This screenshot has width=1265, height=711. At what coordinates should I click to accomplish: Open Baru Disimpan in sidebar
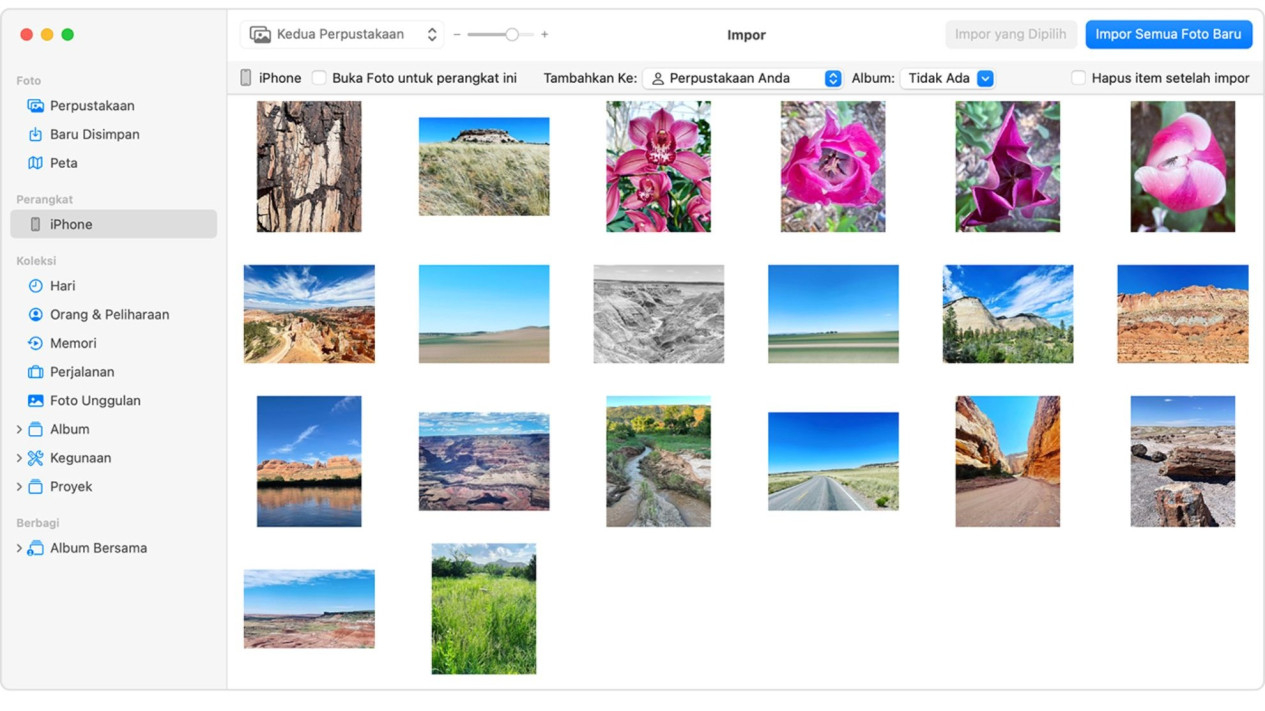[x=113, y=134]
